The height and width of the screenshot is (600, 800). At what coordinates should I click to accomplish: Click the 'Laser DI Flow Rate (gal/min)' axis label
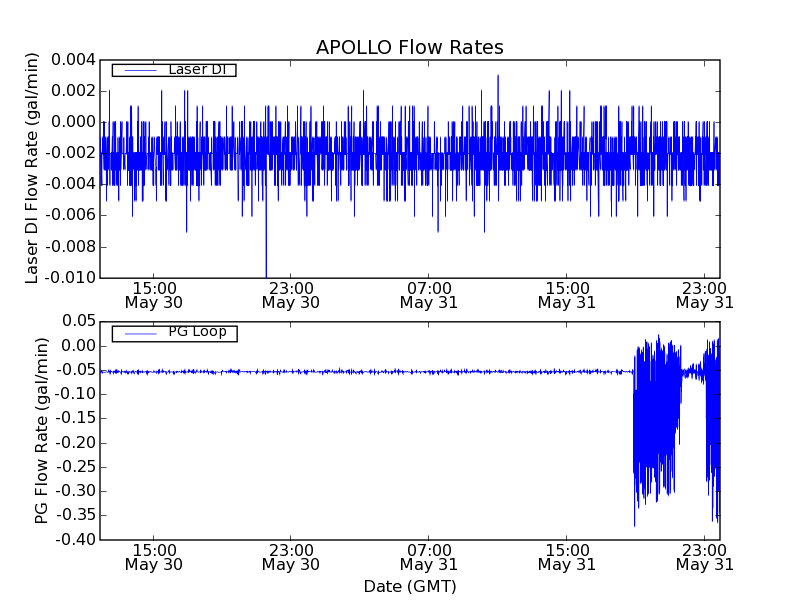pos(32,168)
